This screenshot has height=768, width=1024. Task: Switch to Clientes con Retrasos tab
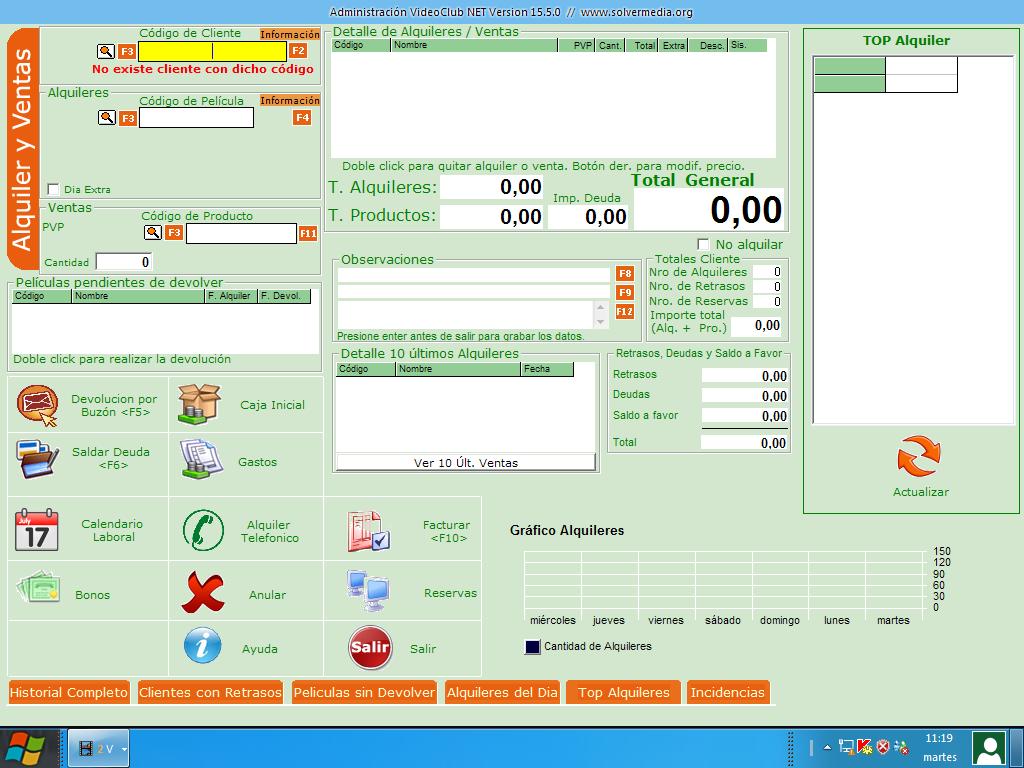[x=210, y=692]
